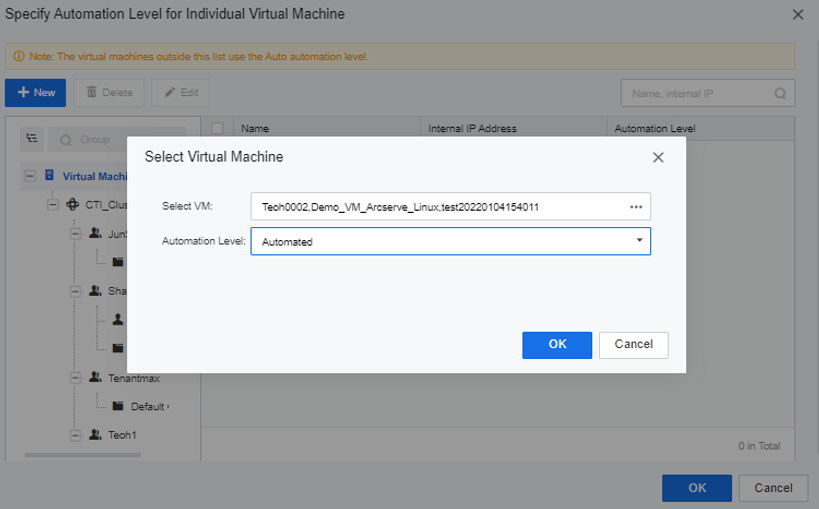Click the Delete button
This screenshot has height=509, width=819.
[x=109, y=92]
